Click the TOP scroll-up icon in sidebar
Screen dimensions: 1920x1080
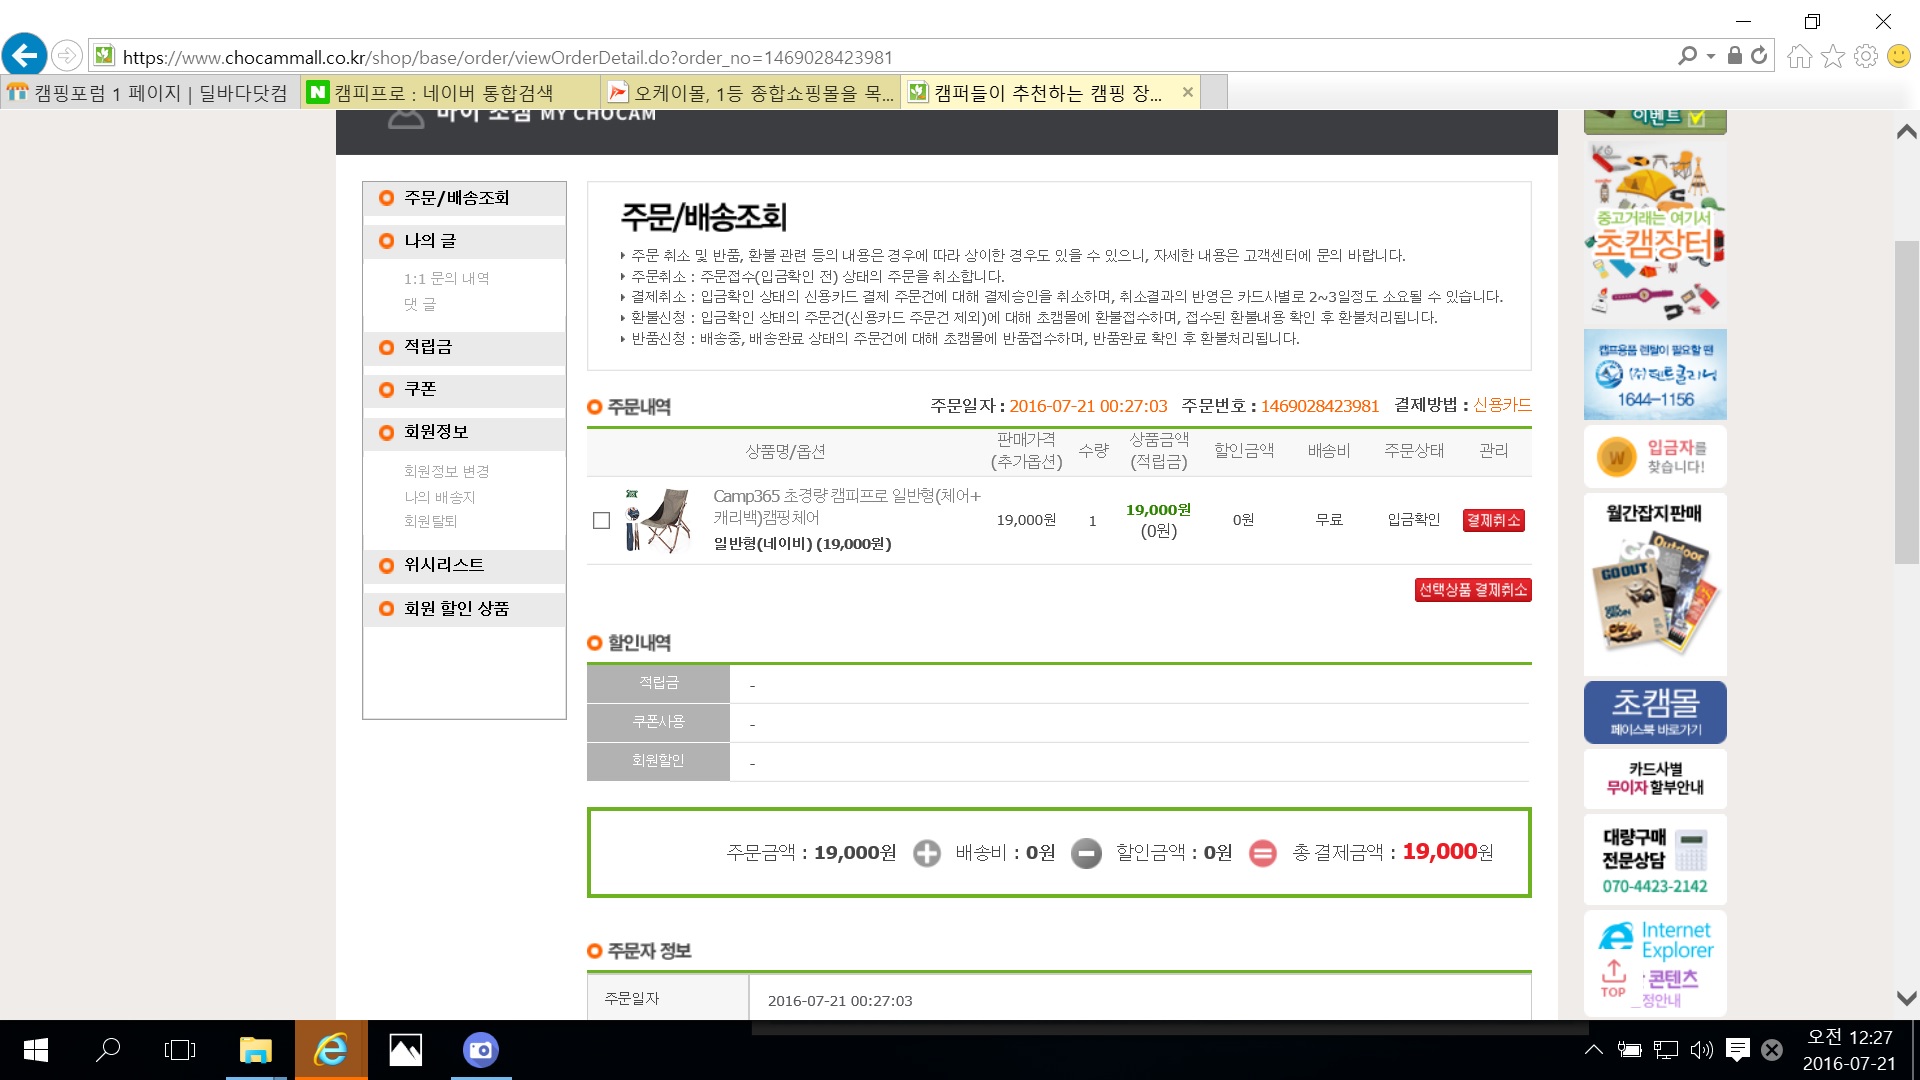pyautogui.click(x=1613, y=978)
